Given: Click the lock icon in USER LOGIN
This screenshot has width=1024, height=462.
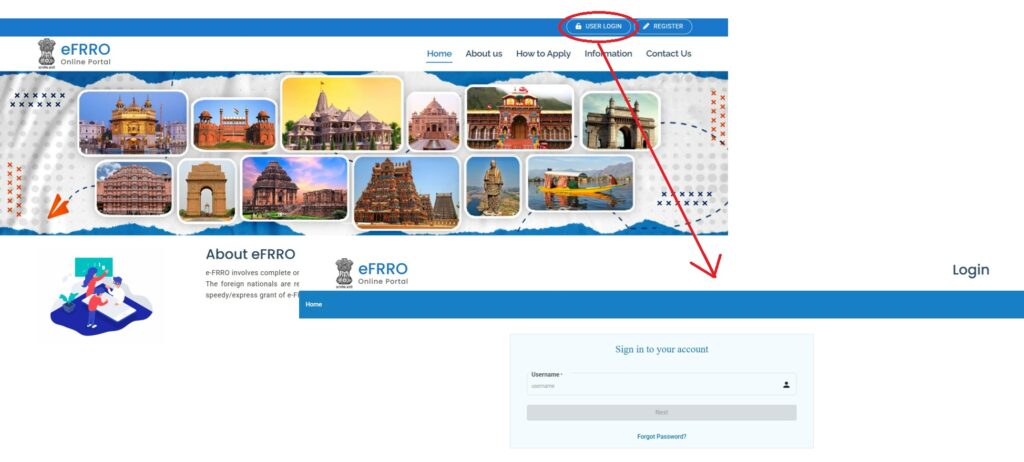Looking at the screenshot, I should [579, 27].
